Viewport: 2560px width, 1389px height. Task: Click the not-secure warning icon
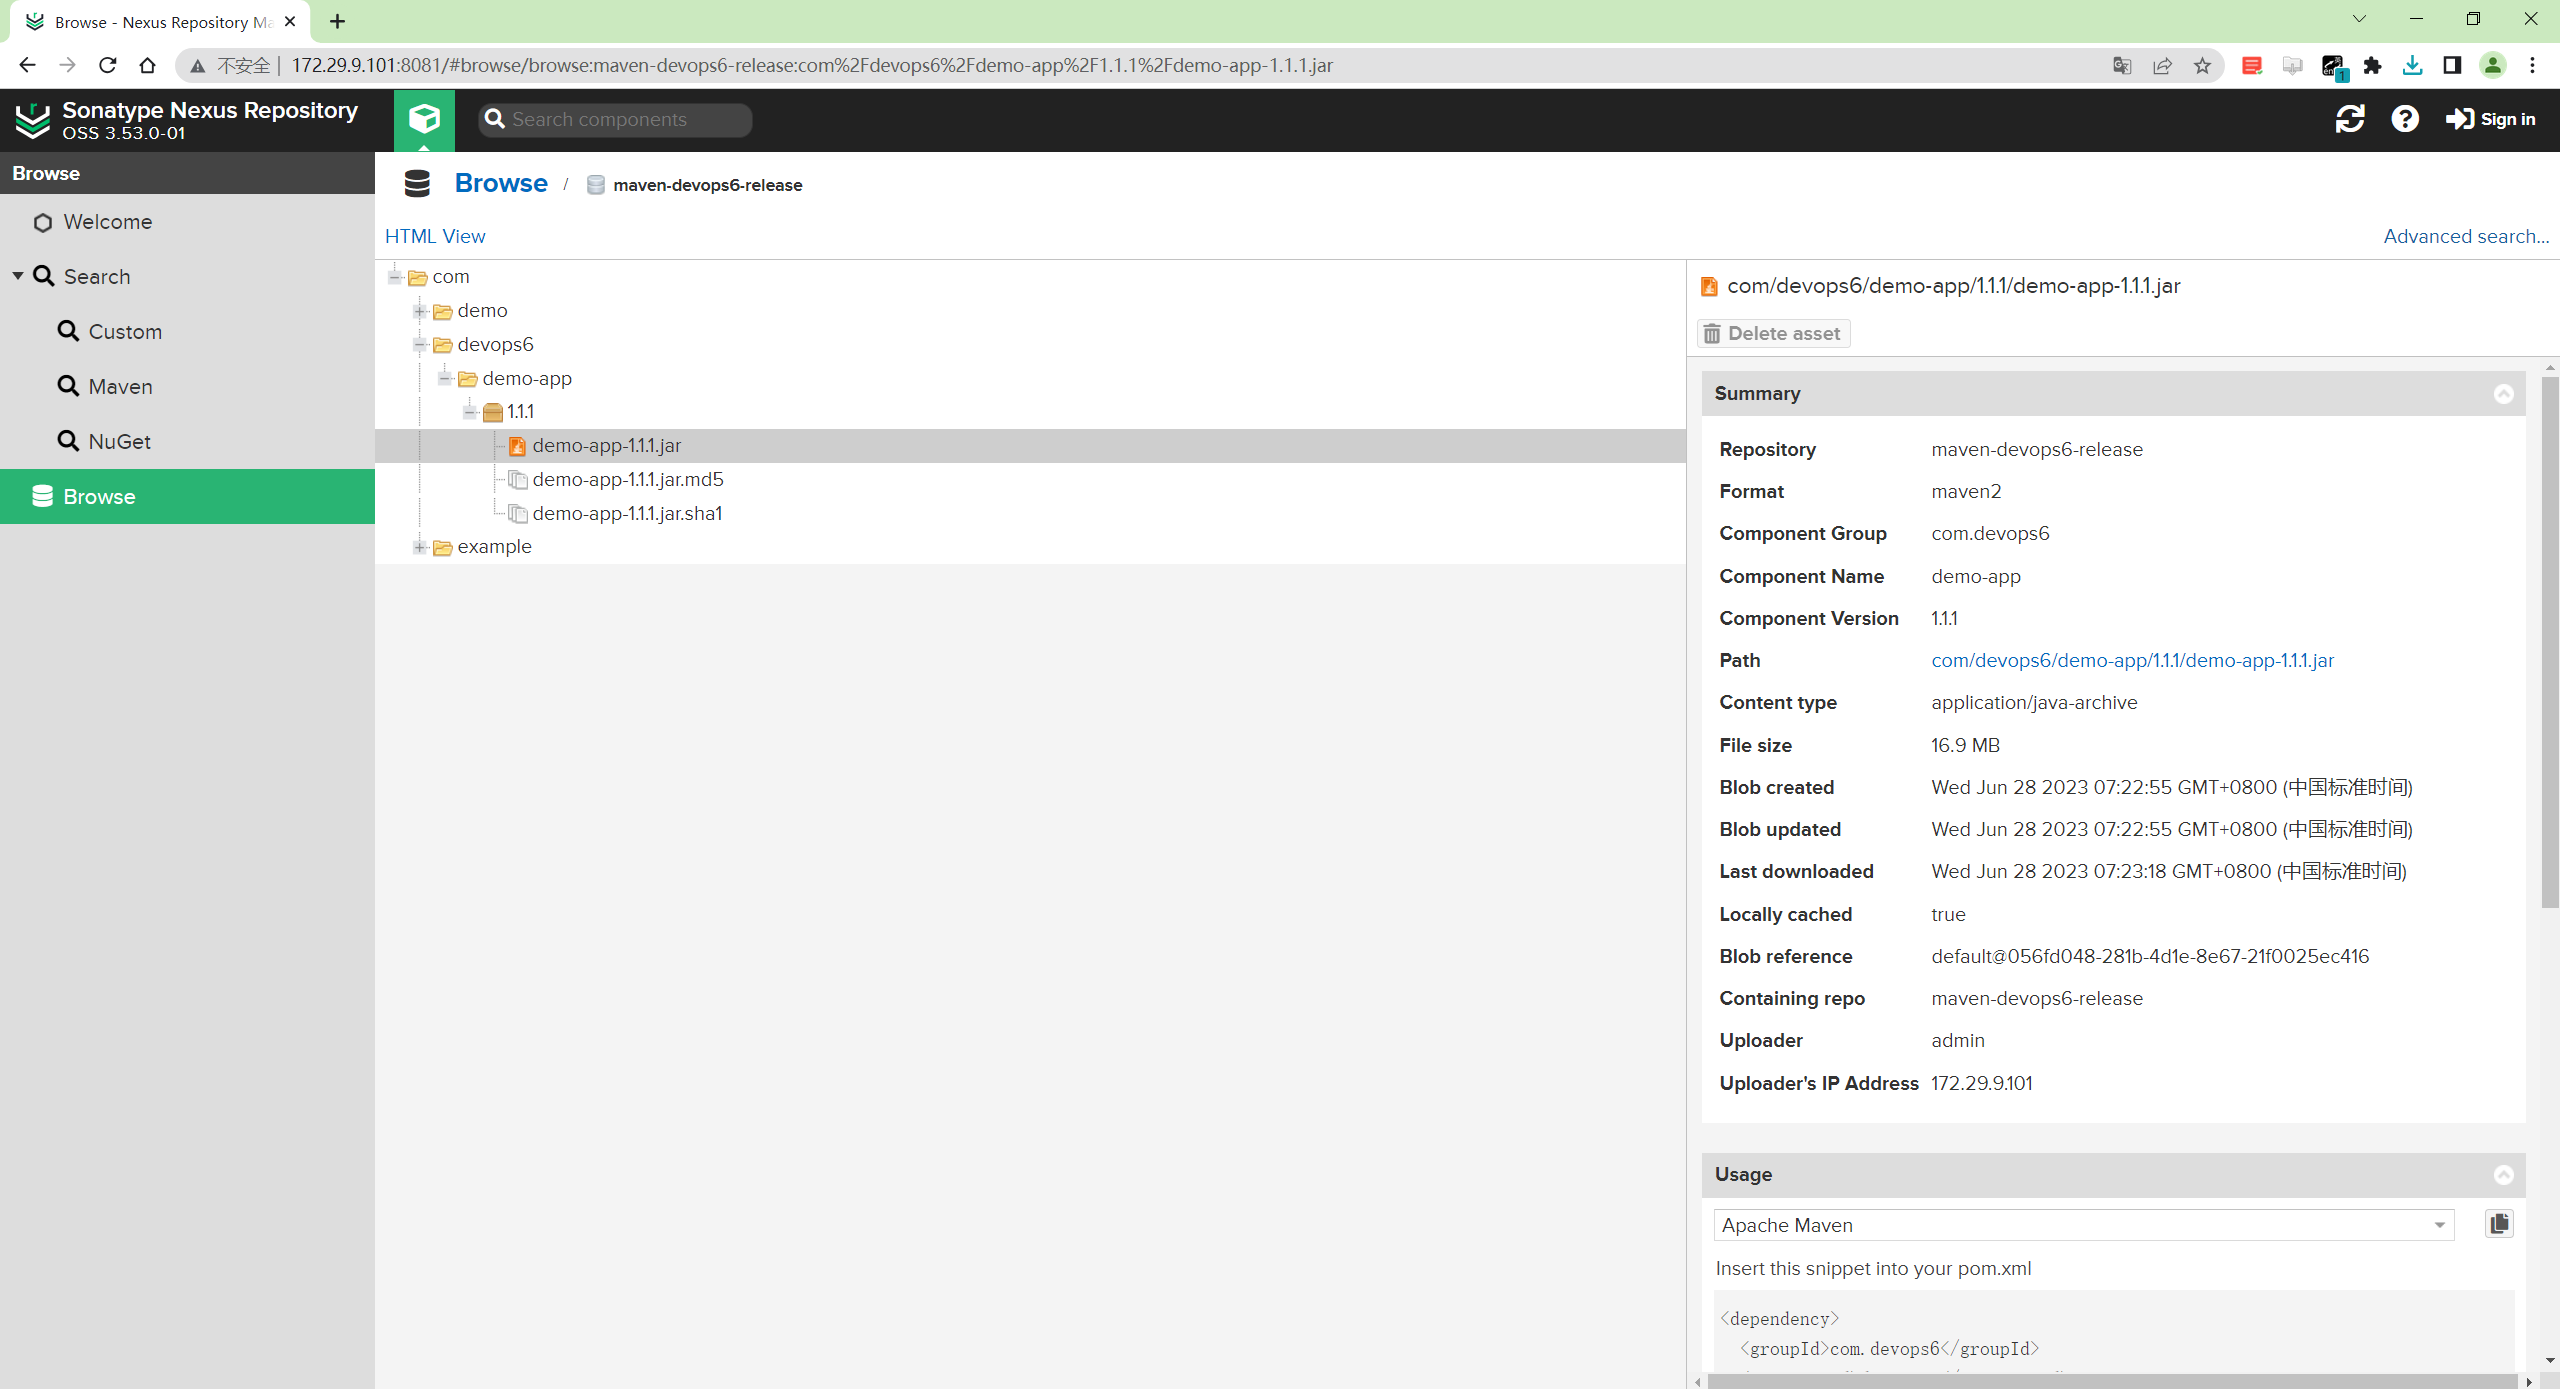(198, 65)
